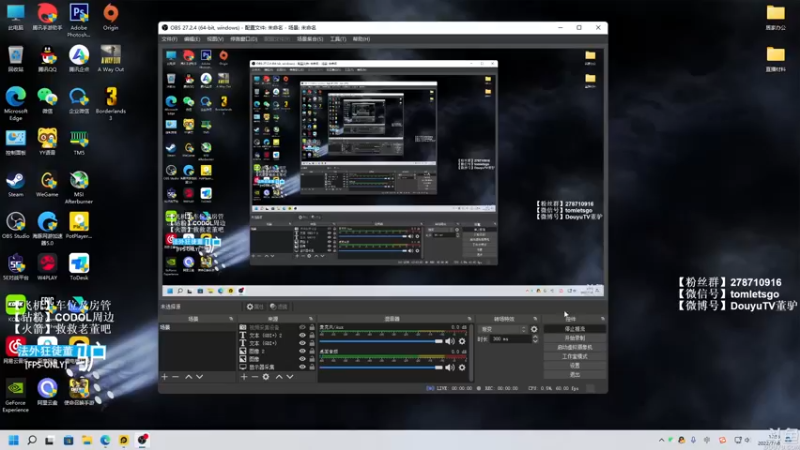Toggle lock on 视频采集设备 source
This screenshot has width=800, height=450.
(x=312, y=328)
